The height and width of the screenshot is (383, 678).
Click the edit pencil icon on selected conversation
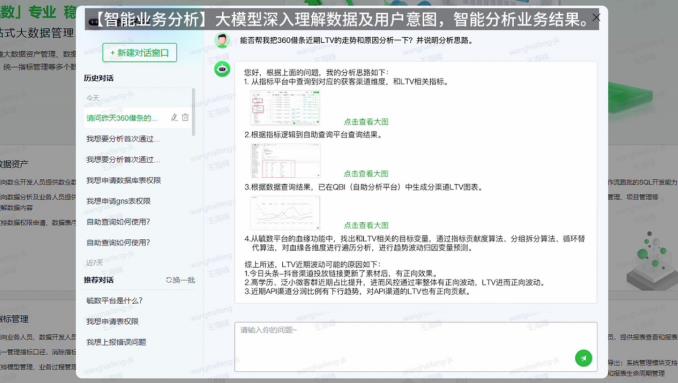174,117
